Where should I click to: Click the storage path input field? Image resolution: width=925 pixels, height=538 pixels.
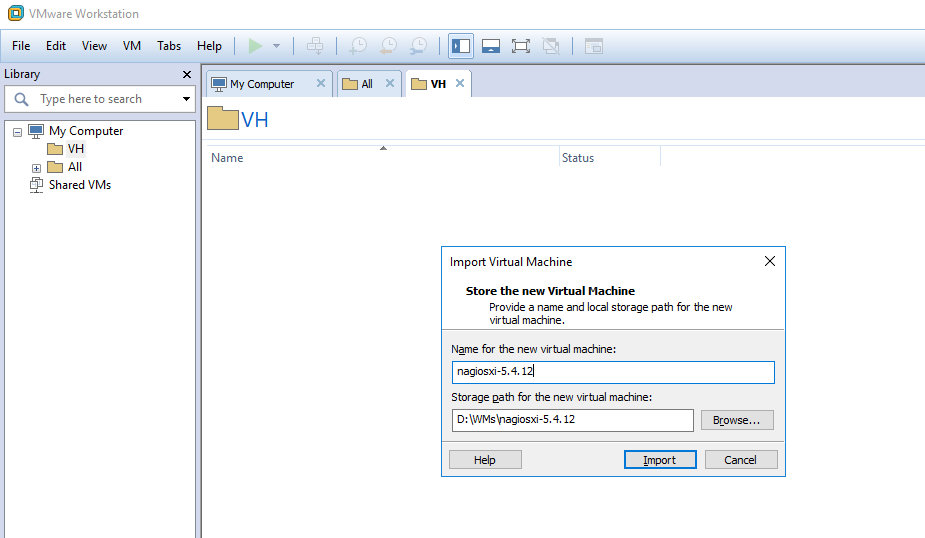(572, 420)
